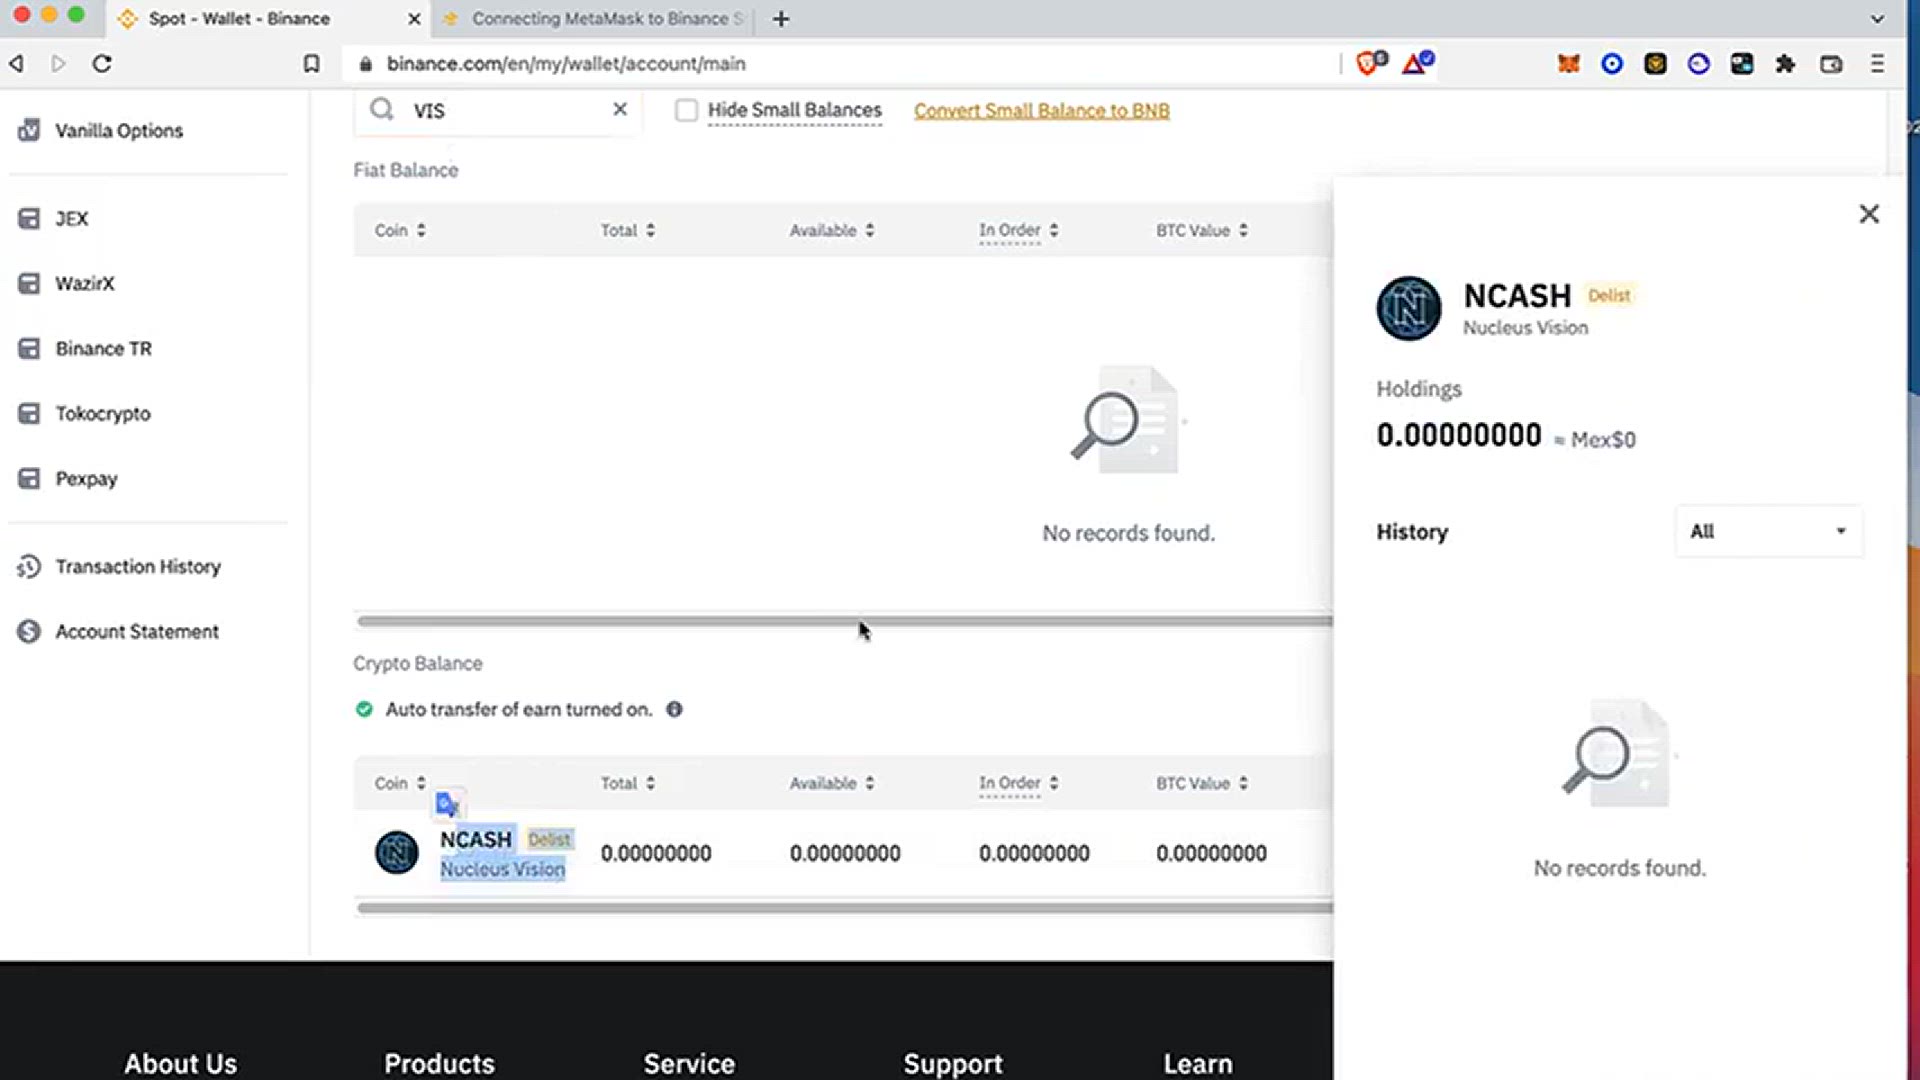Click the NCASH logo in details panel
The width and height of the screenshot is (1920, 1080).
(1408, 308)
